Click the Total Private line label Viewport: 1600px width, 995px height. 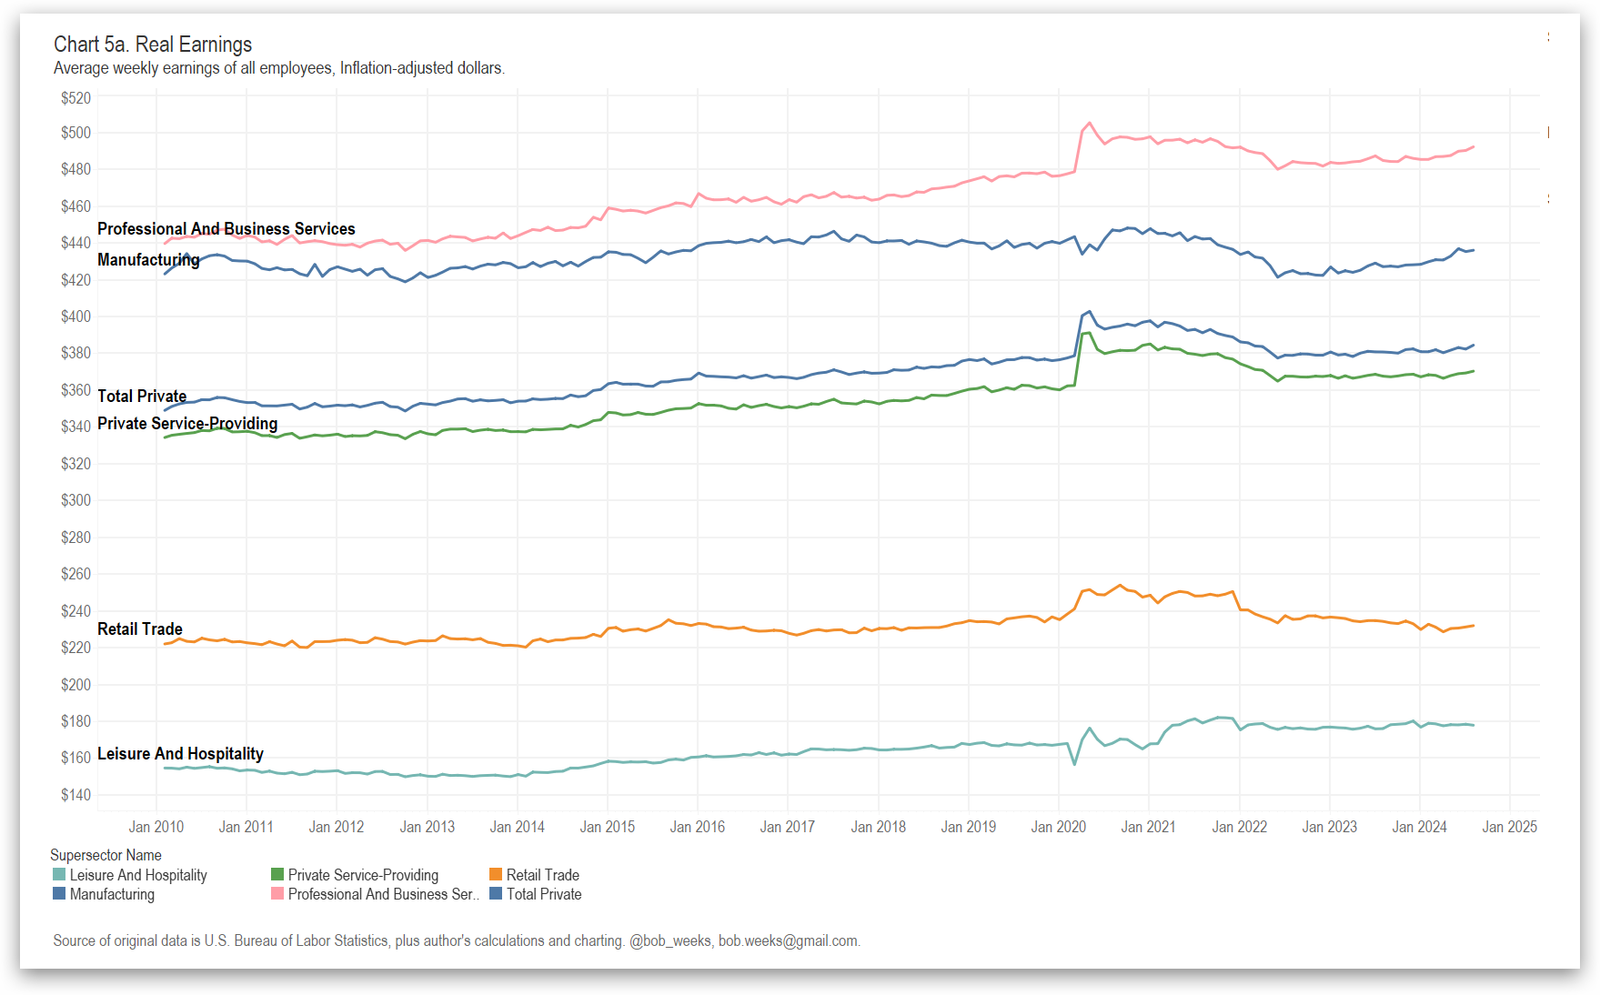click(x=142, y=396)
